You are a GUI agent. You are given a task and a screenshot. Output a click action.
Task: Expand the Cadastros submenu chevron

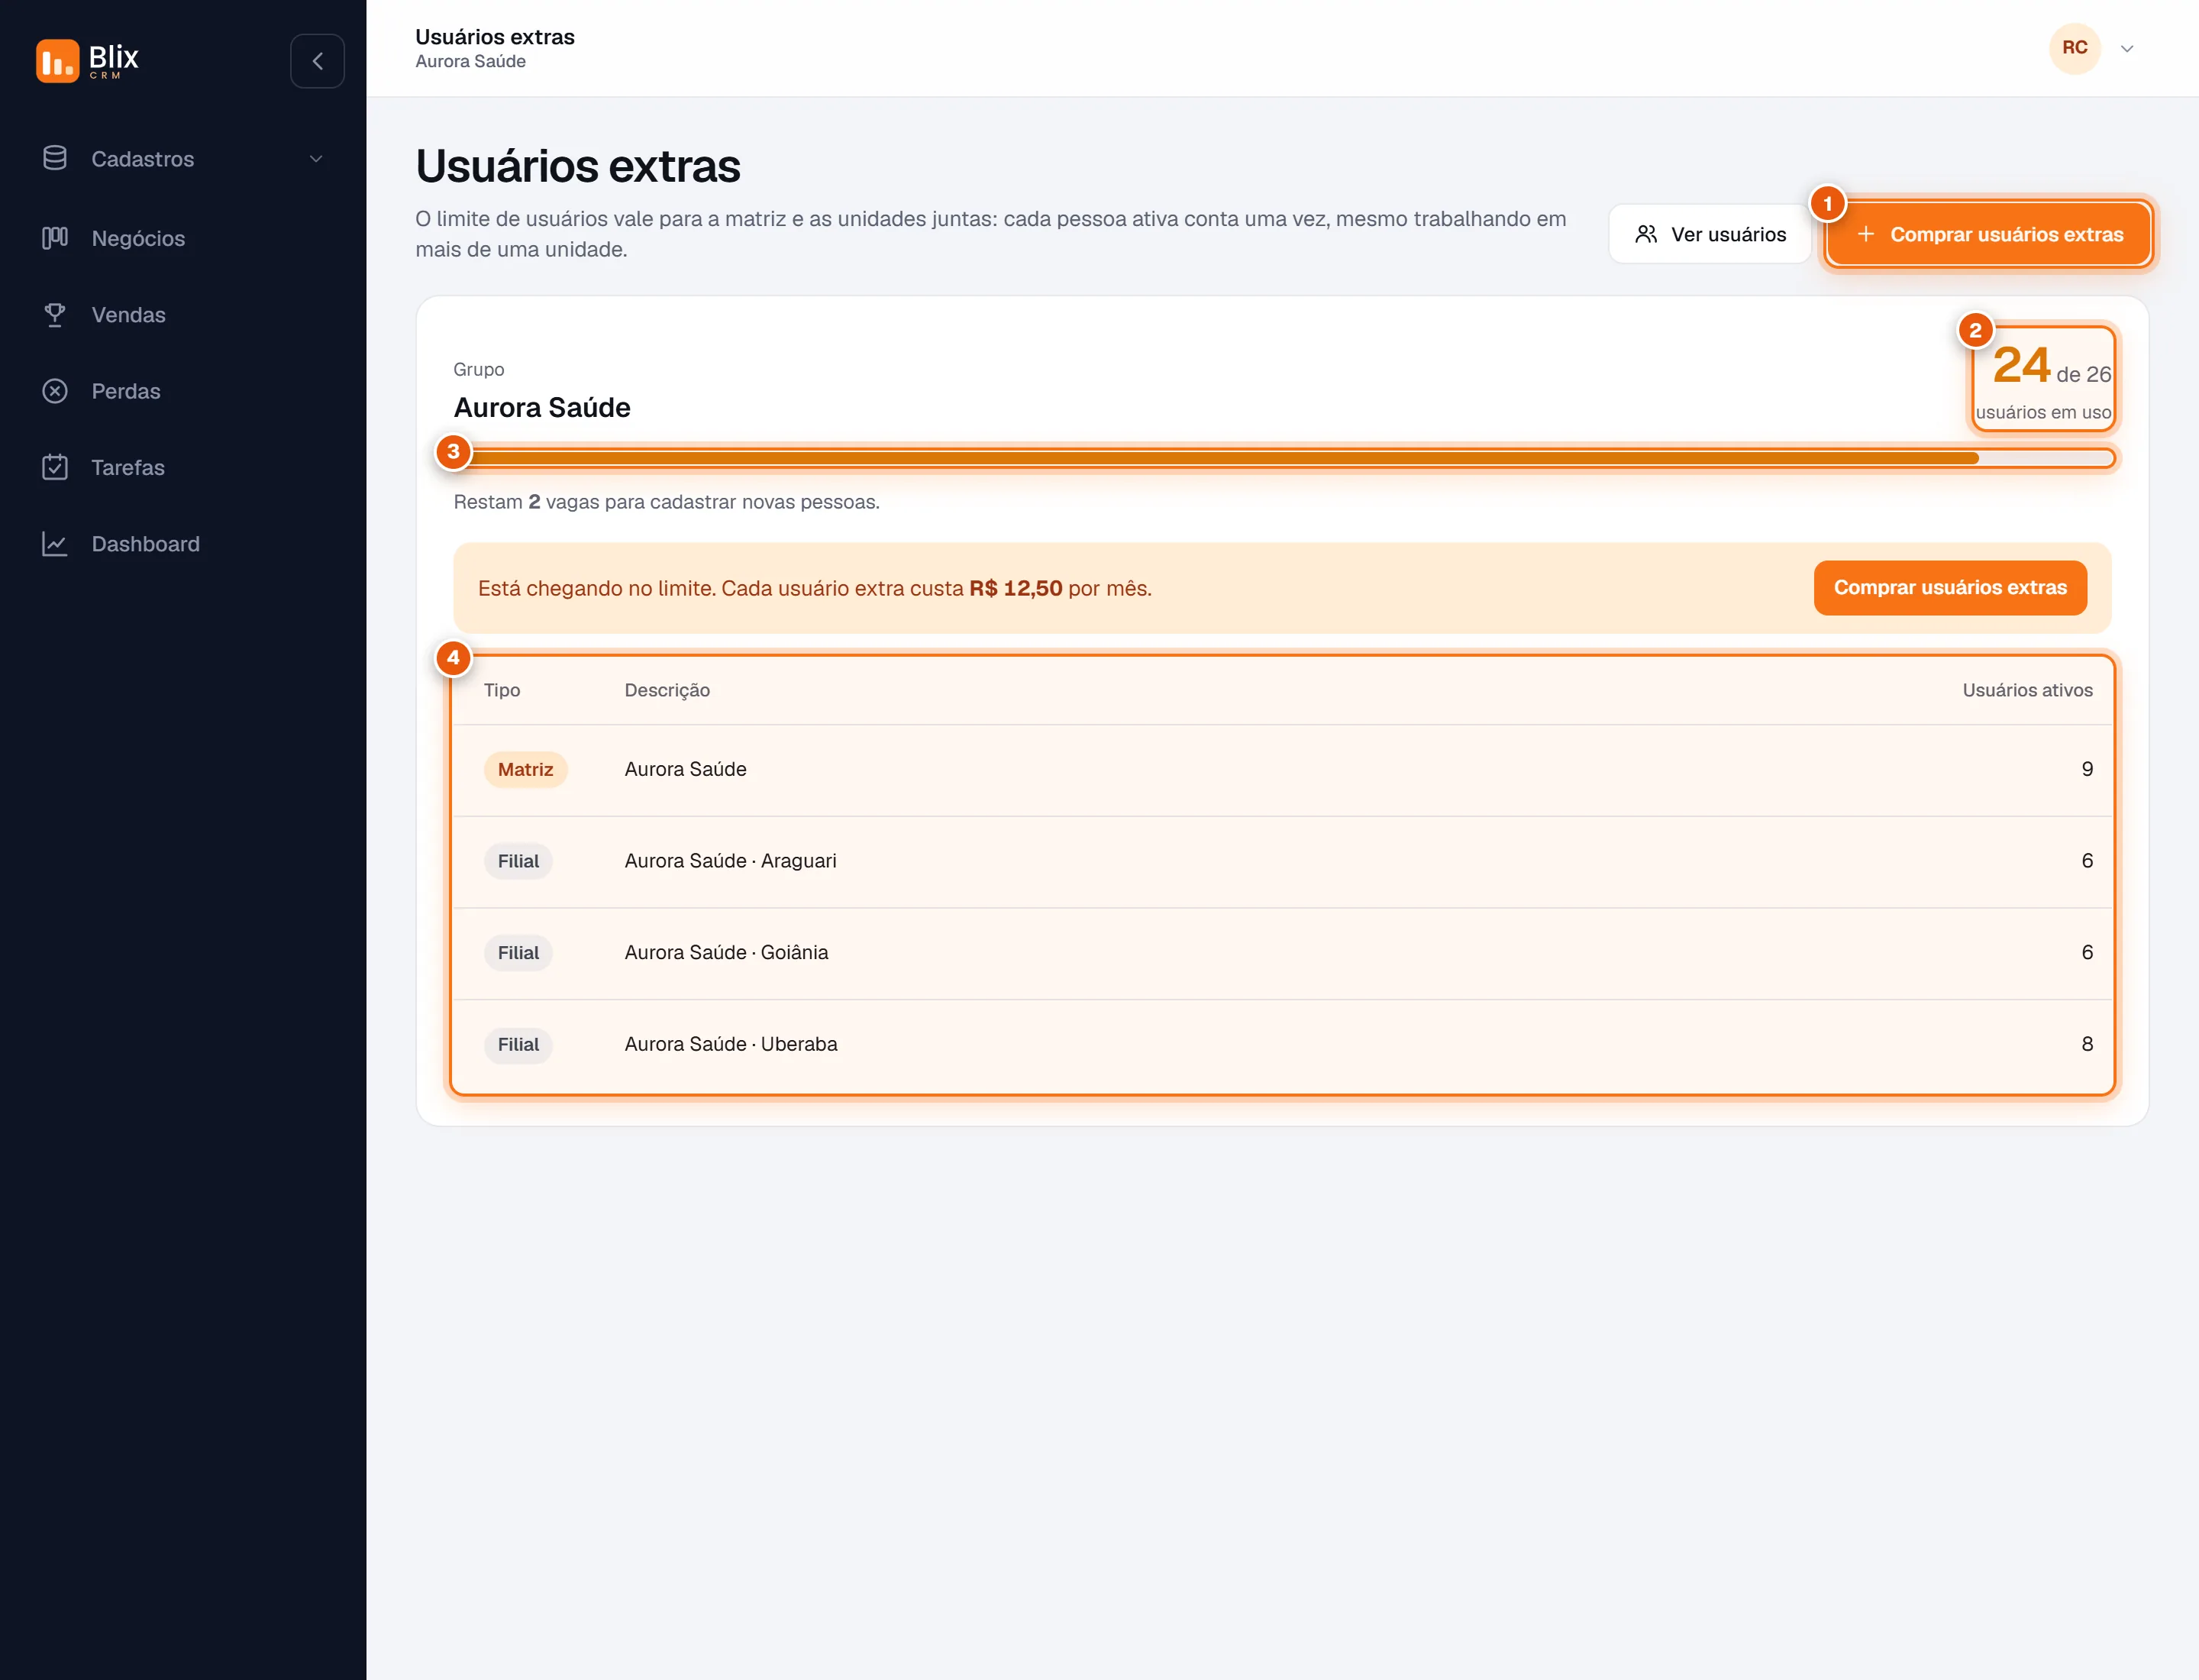(x=316, y=159)
